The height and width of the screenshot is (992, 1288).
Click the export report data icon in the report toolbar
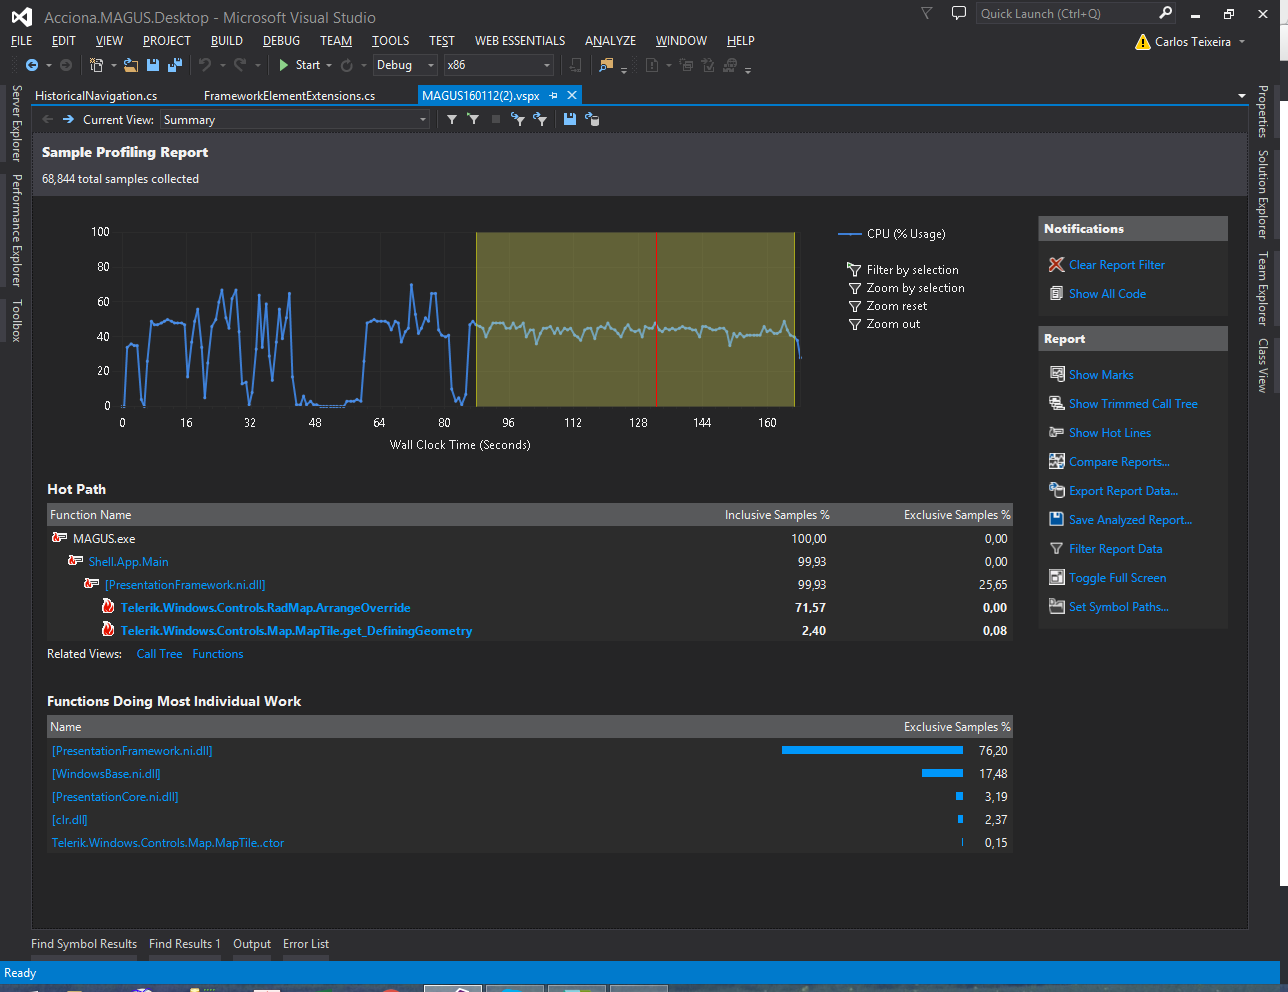592,119
